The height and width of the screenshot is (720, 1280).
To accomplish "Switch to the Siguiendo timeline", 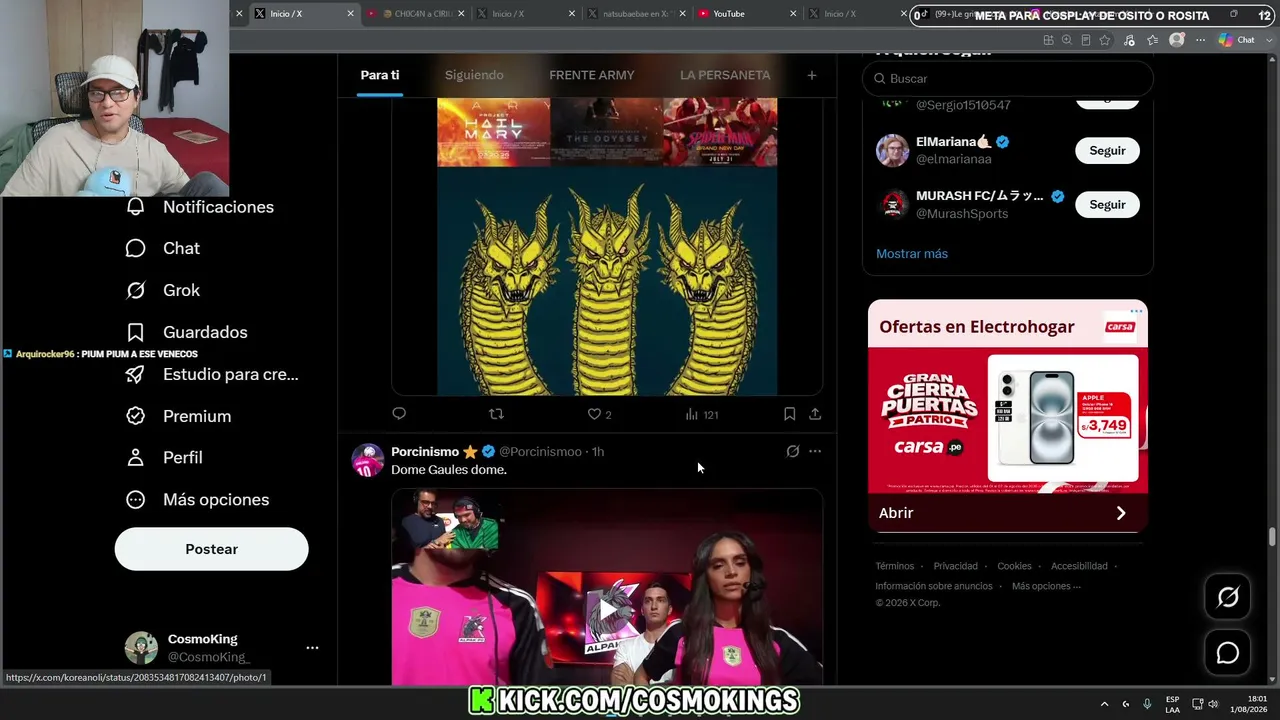I will point(474,75).
